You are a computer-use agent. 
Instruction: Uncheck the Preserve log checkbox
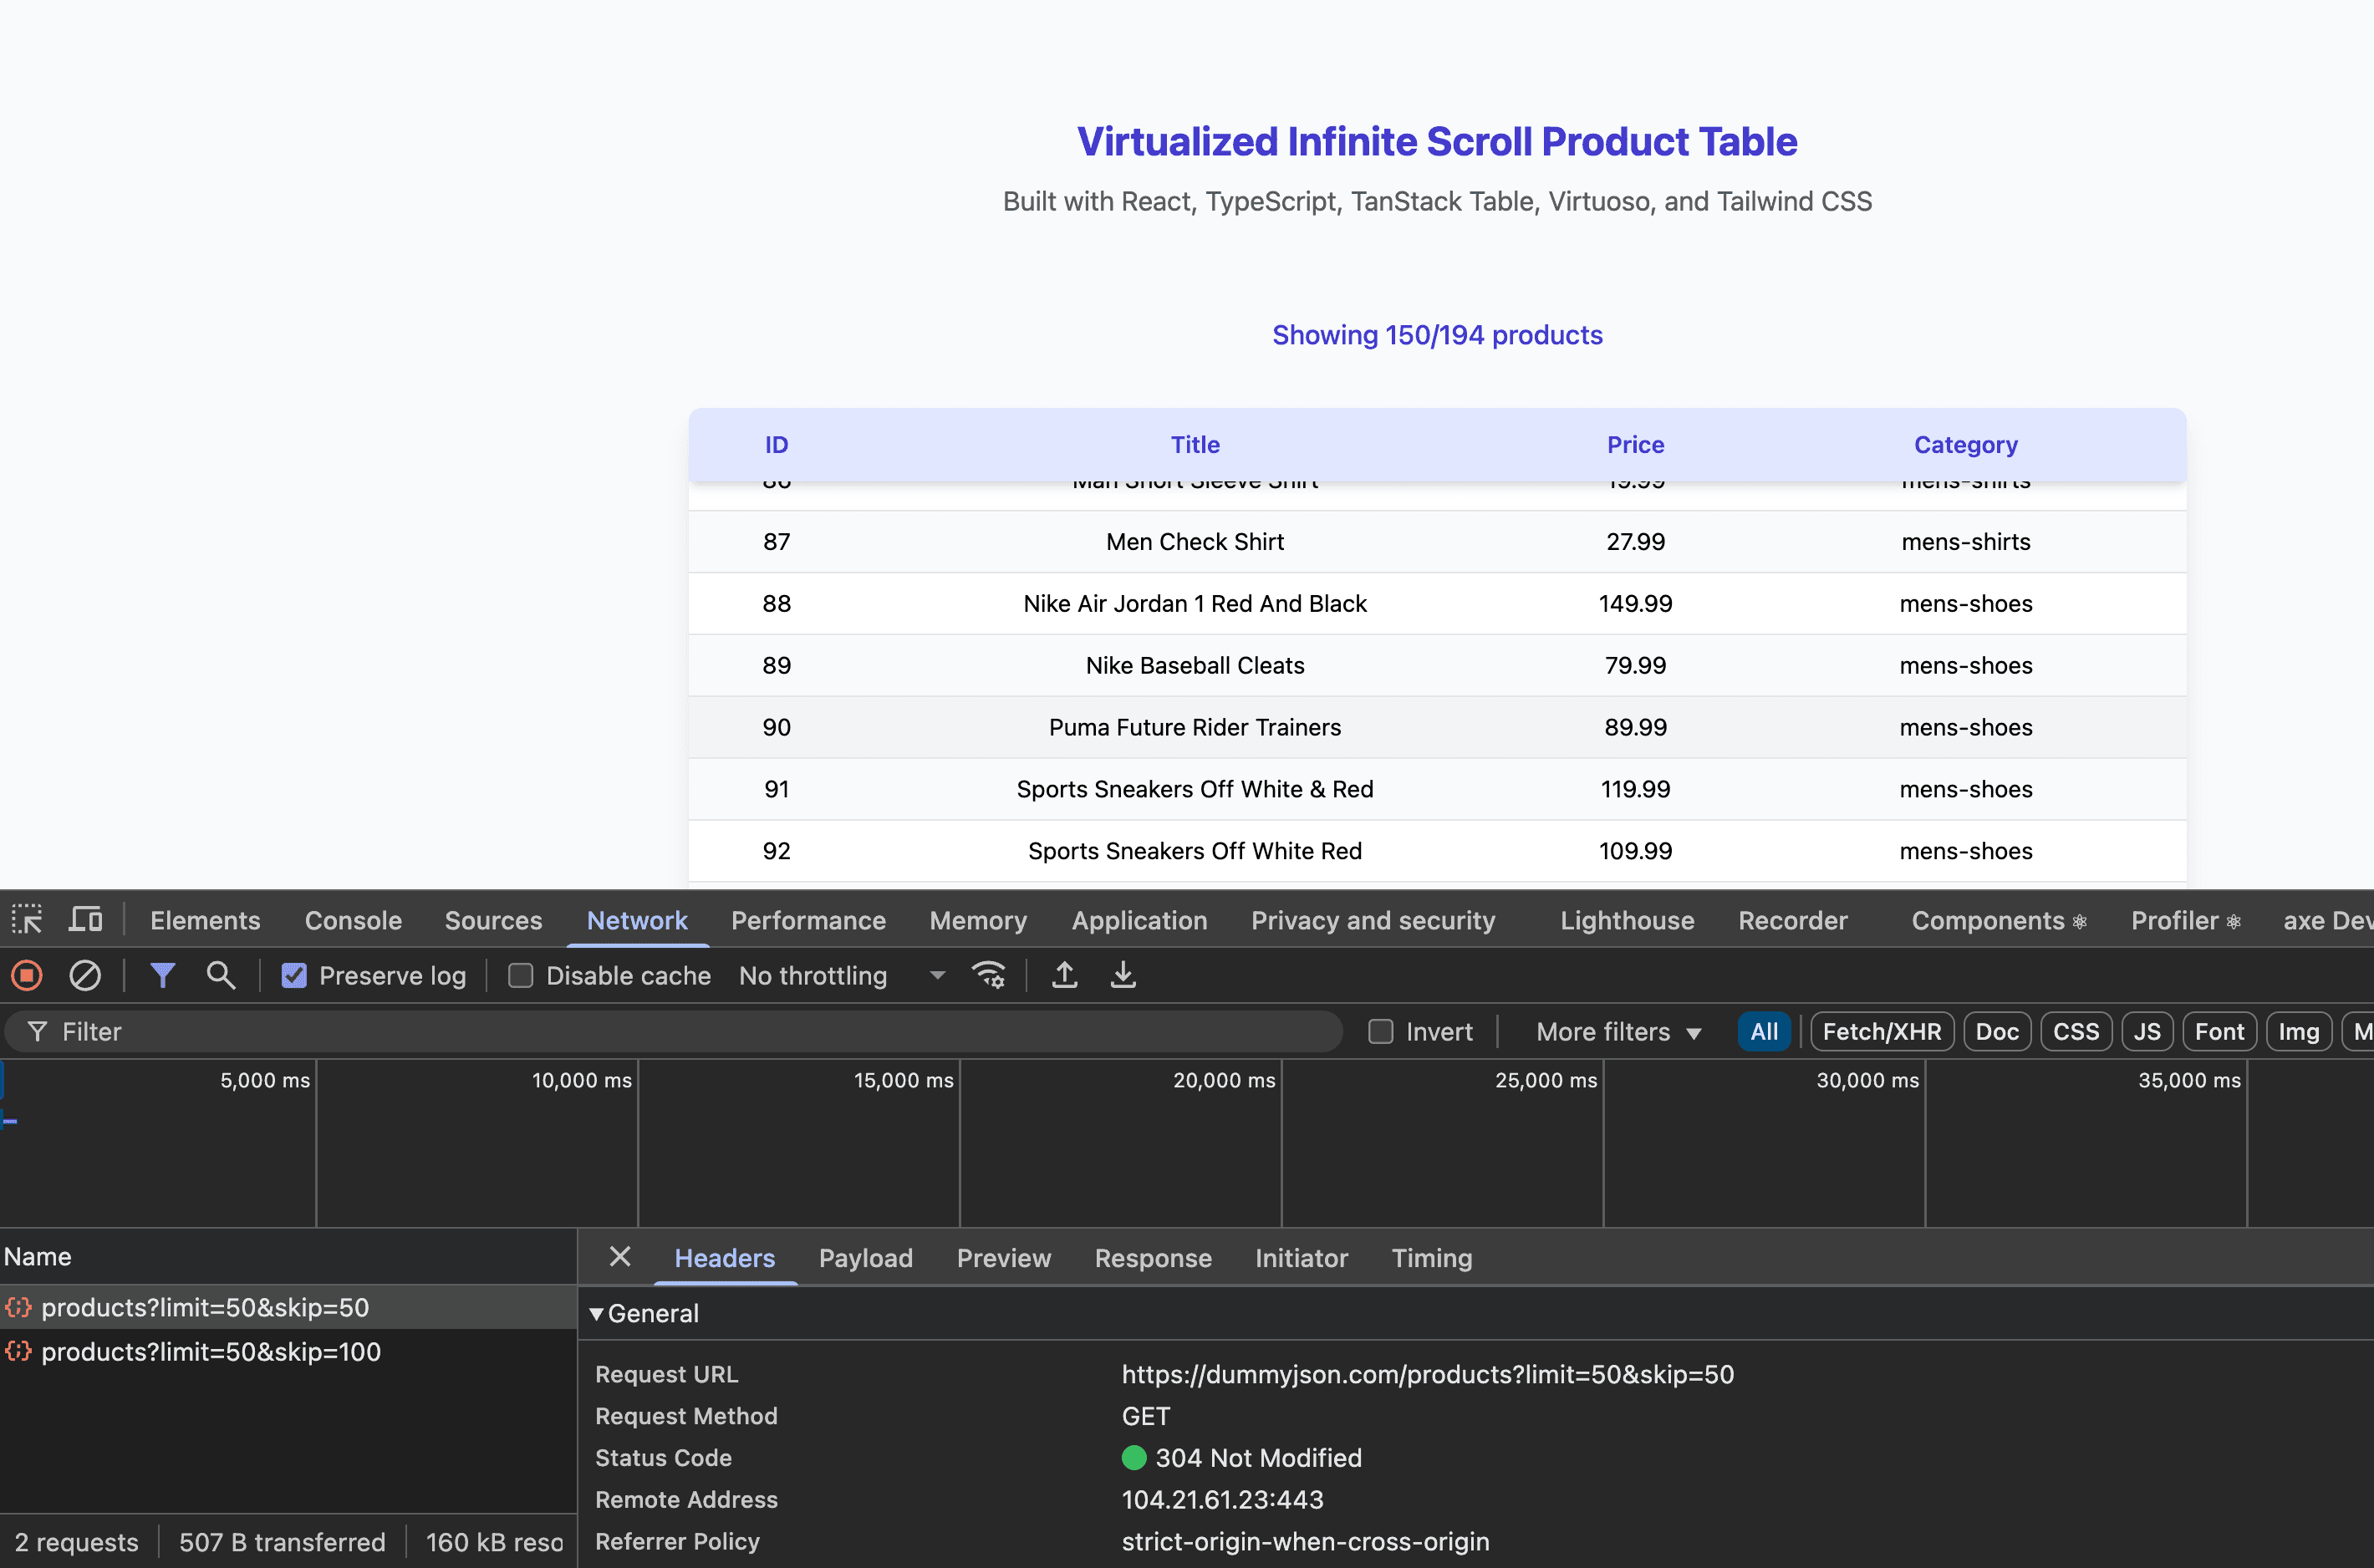294,975
